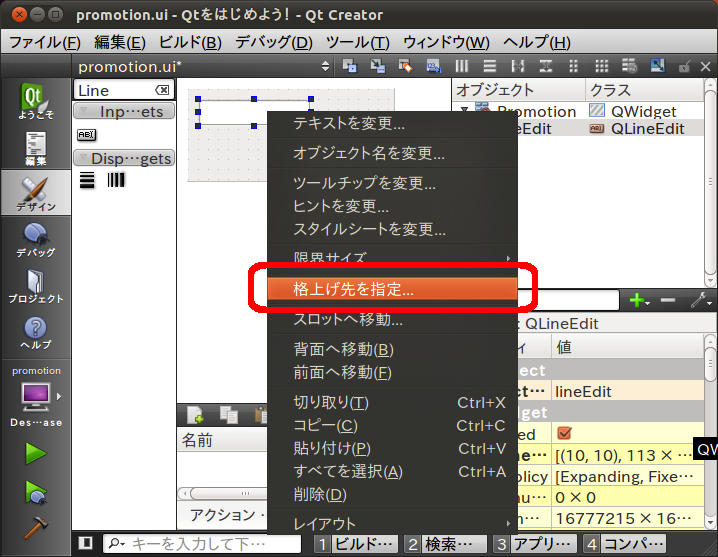
Task: Open the 検索 results pane button
Action: [x=442, y=544]
